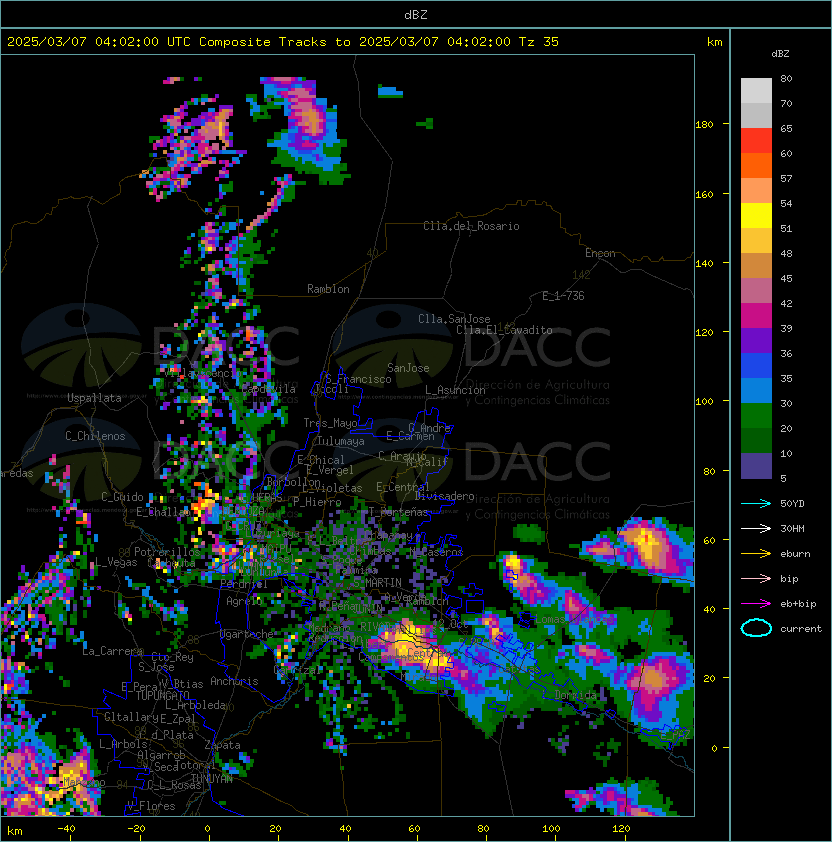
Task: Click the white 30HM arrow in legend
Action: [x=756, y=529]
